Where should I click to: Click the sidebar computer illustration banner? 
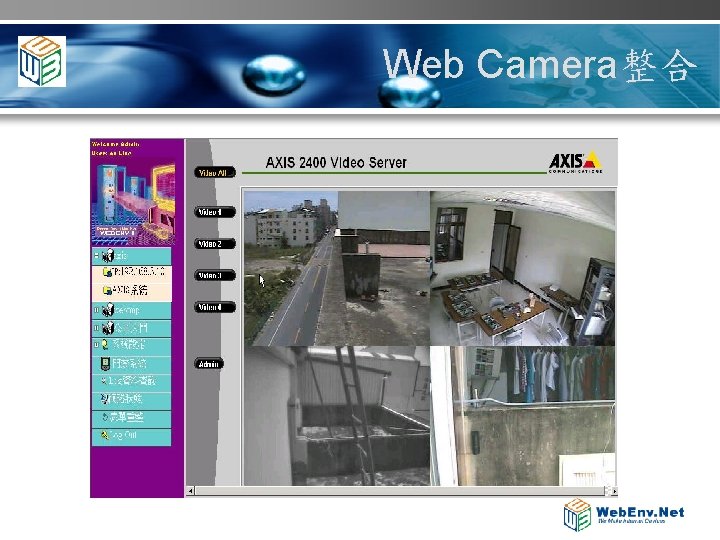(132, 202)
